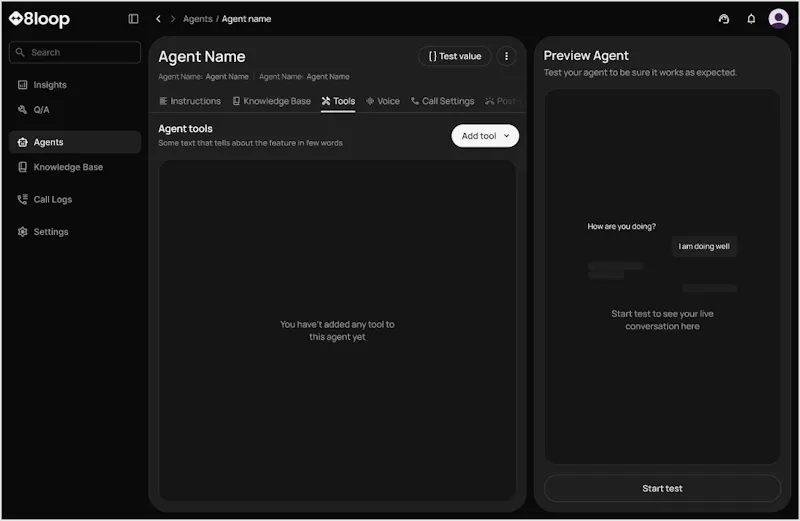Click the Knowledge Base book icon in the sidebar
This screenshot has width=800, height=521.
pyautogui.click(x=22, y=167)
